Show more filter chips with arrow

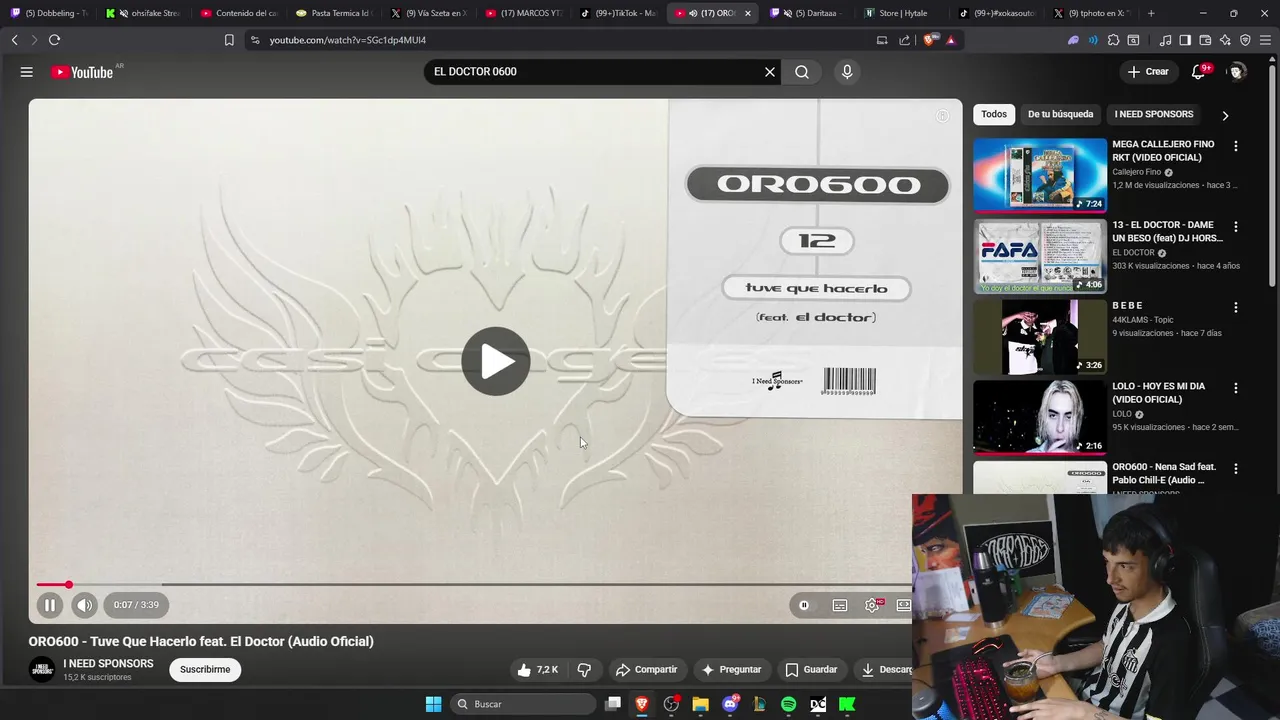click(x=1225, y=115)
